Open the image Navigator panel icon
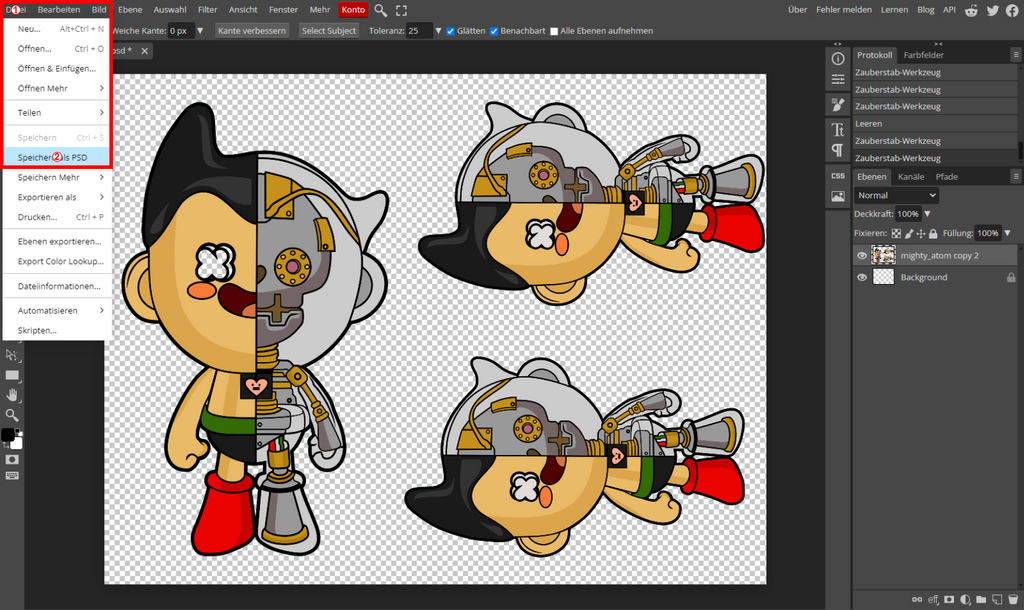Viewport: 1024px width, 610px height. coord(838,196)
